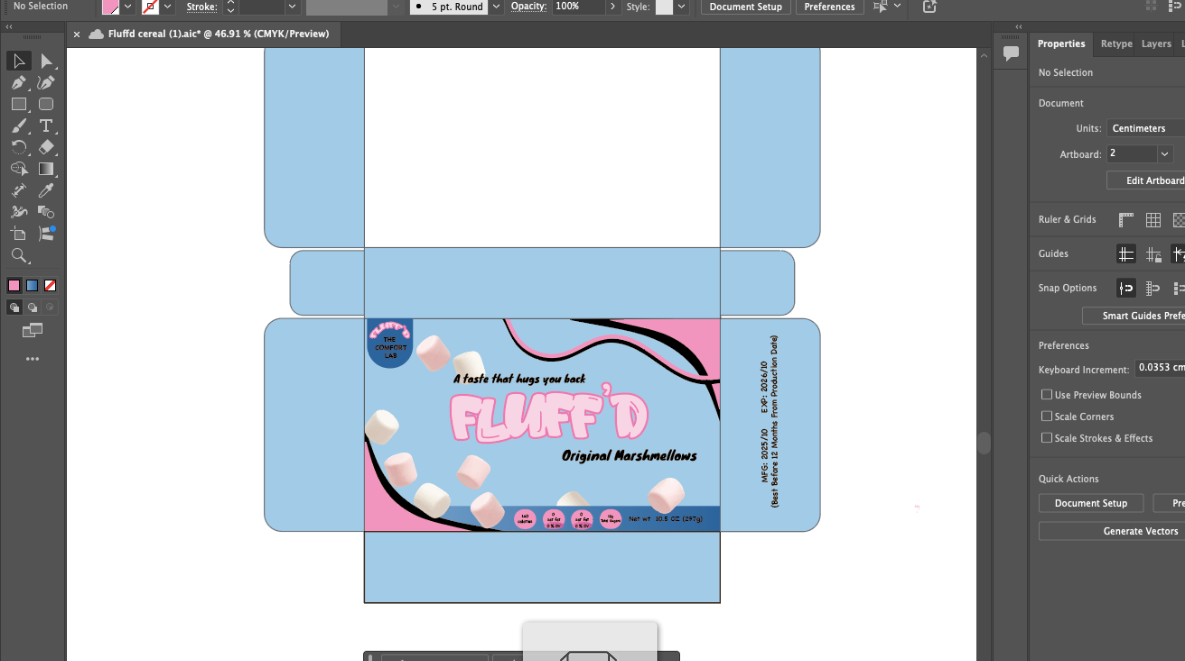Viewport: 1185px width, 661px height.
Task: Select the Eraser tool
Action: (46, 147)
